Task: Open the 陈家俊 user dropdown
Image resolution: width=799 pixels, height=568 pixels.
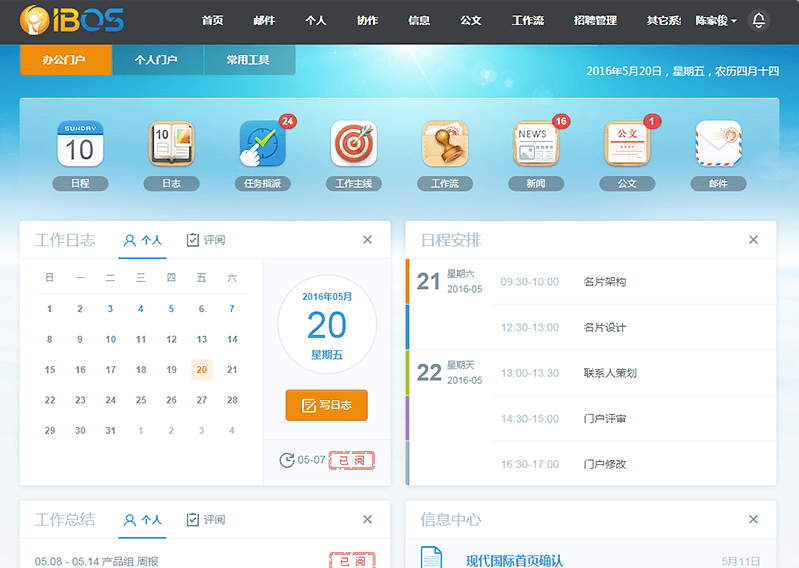Action: tap(716, 21)
